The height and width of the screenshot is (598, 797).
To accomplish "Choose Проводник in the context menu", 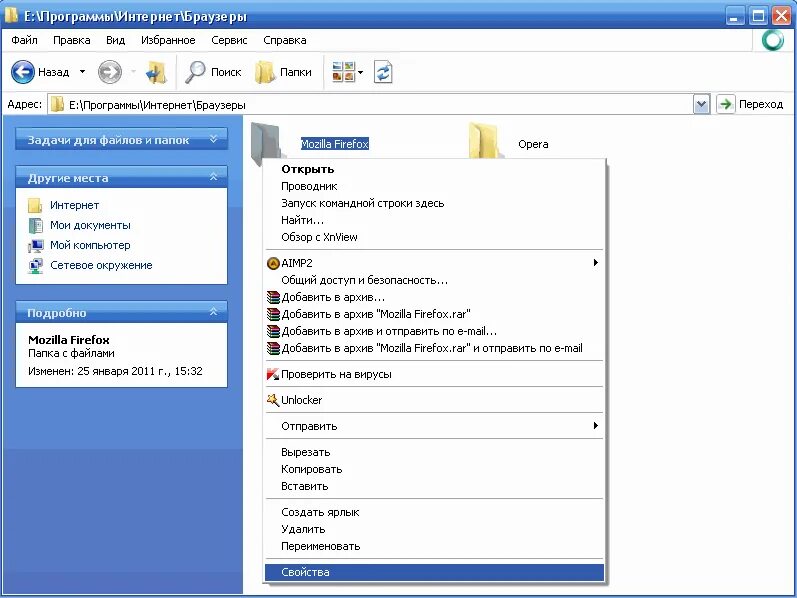I will [x=434, y=186].
